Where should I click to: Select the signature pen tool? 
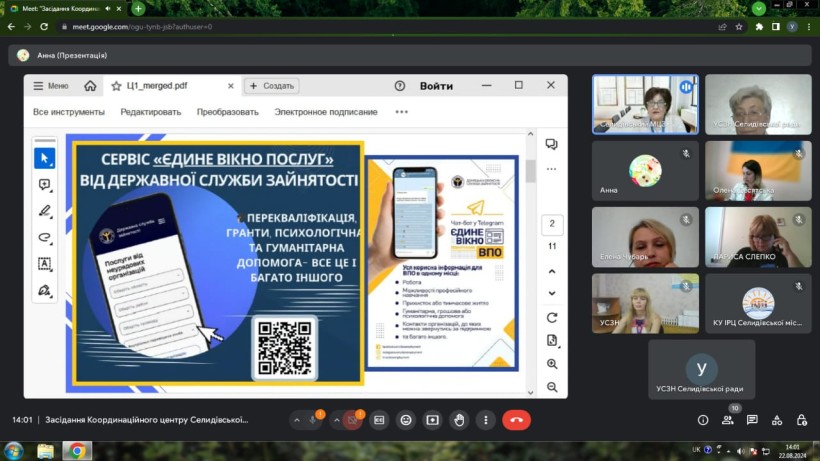44,290
